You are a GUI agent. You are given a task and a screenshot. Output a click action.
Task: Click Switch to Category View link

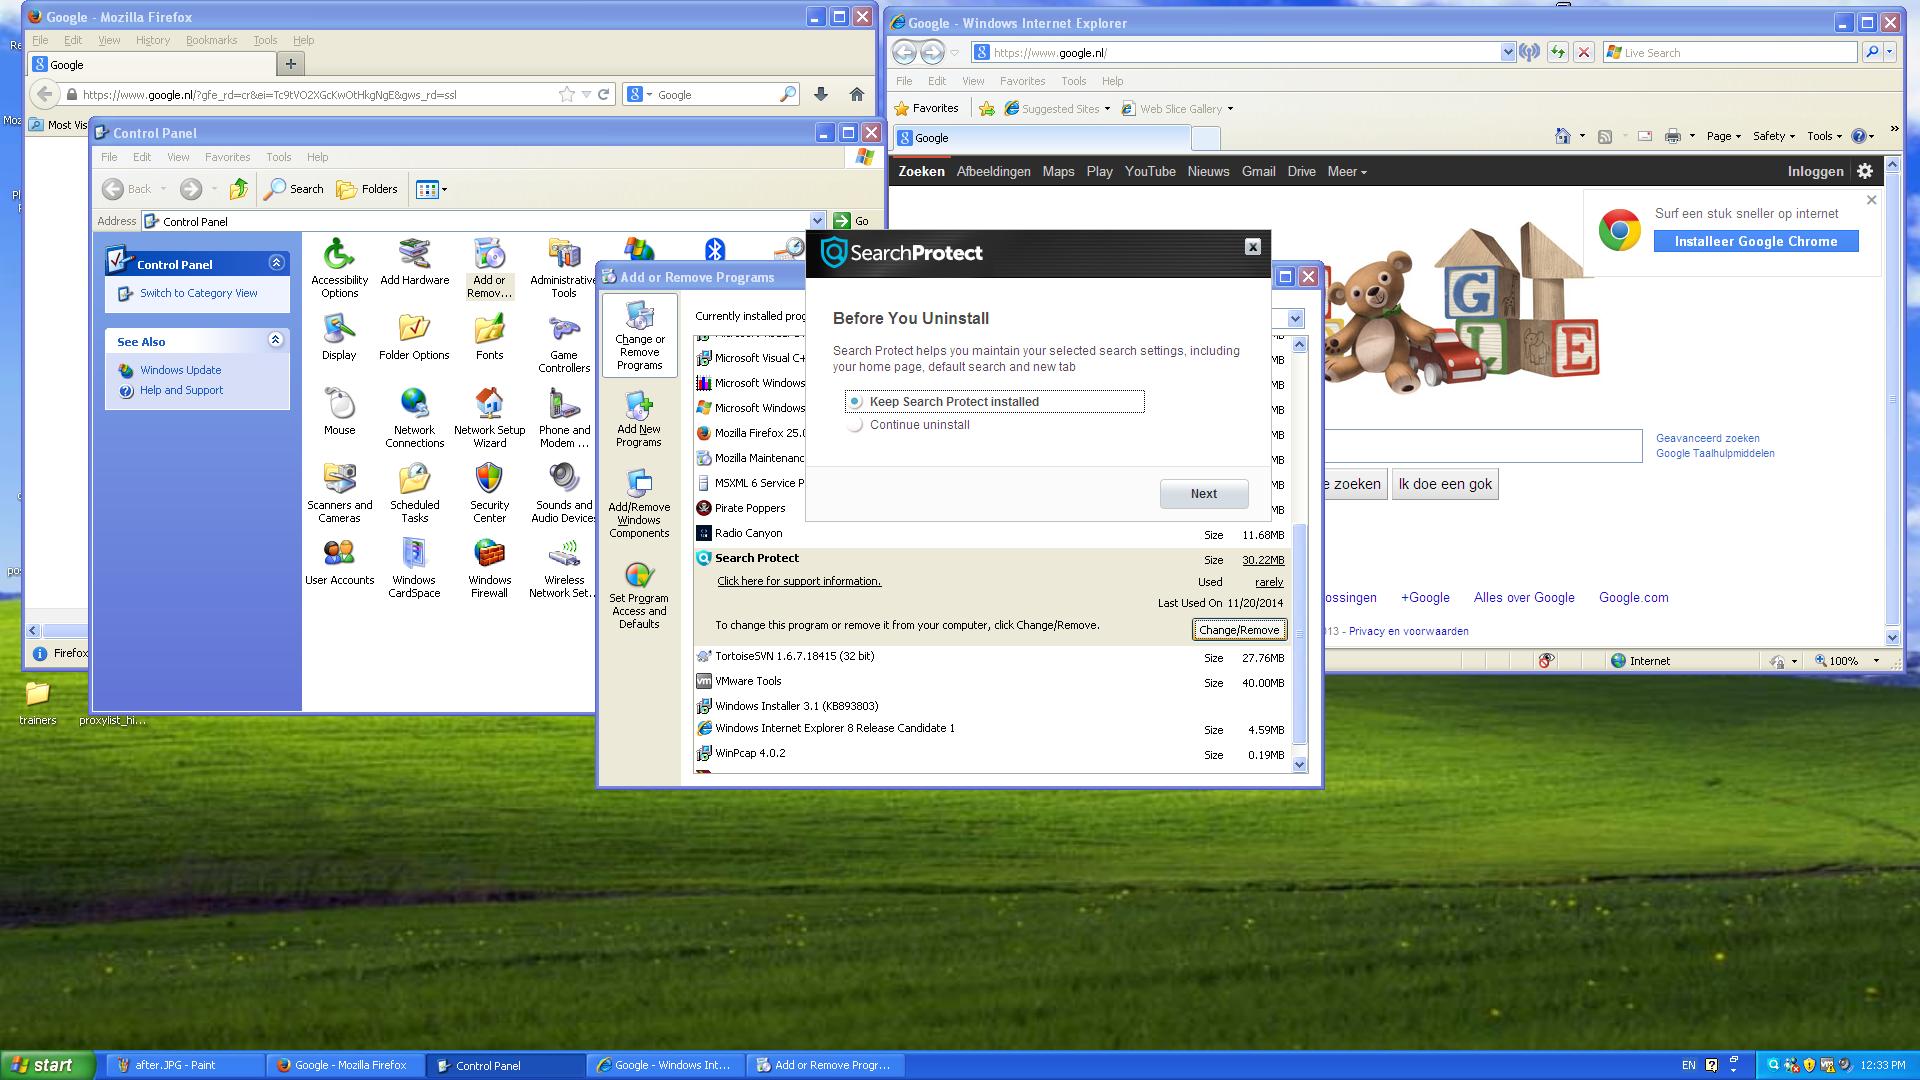pos(198,293)
